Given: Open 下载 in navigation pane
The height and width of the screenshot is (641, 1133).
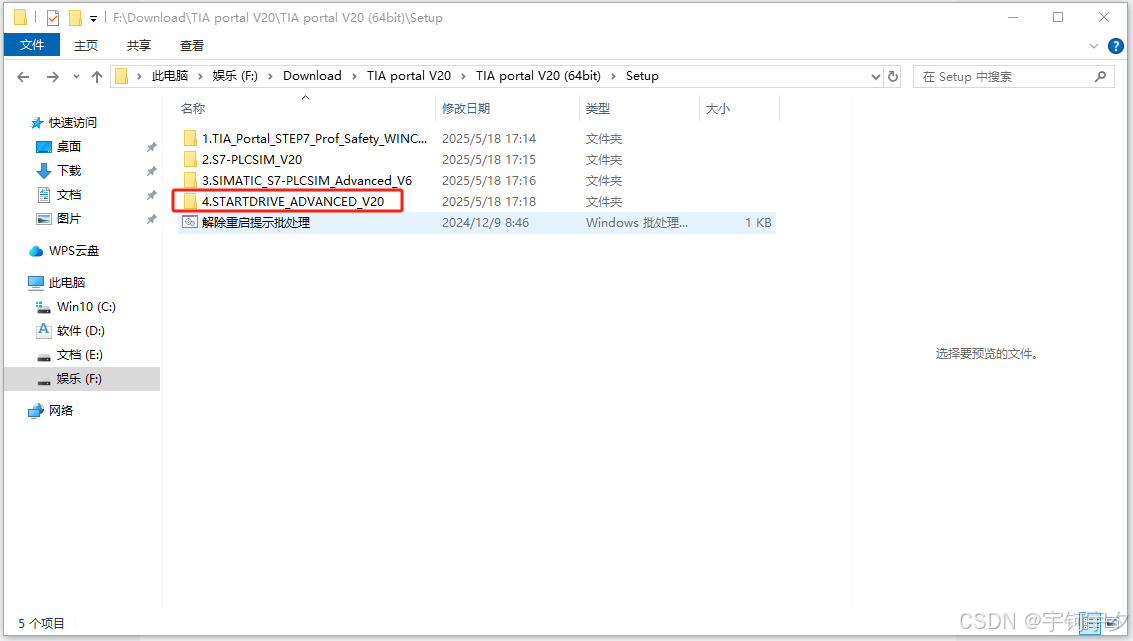Looking at the screenshot, I should pos(69,171).
